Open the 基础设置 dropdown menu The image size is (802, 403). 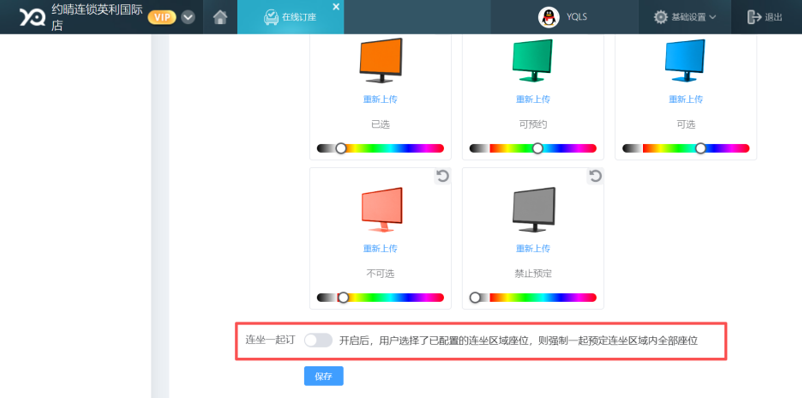[684, 17]
